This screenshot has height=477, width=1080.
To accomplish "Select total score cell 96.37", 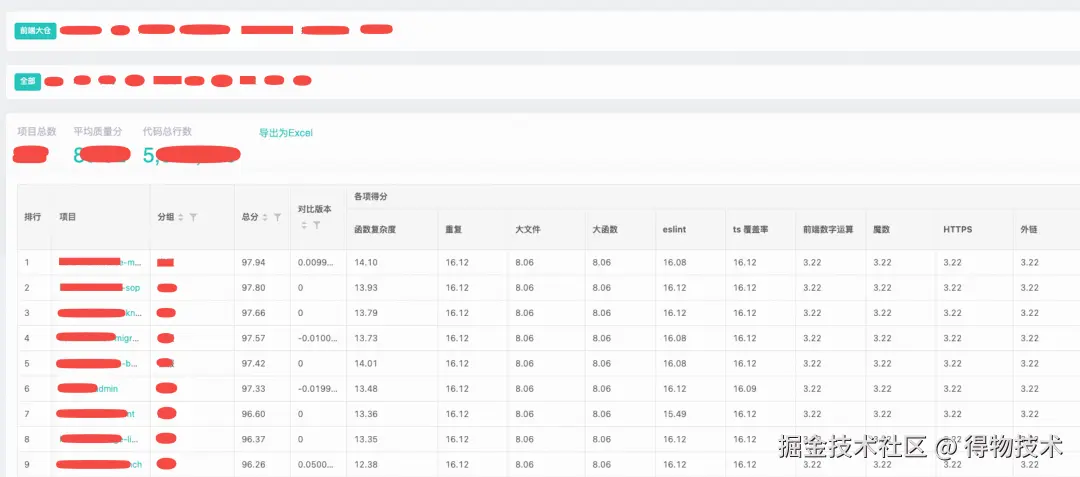I will [x=253, y=439].
